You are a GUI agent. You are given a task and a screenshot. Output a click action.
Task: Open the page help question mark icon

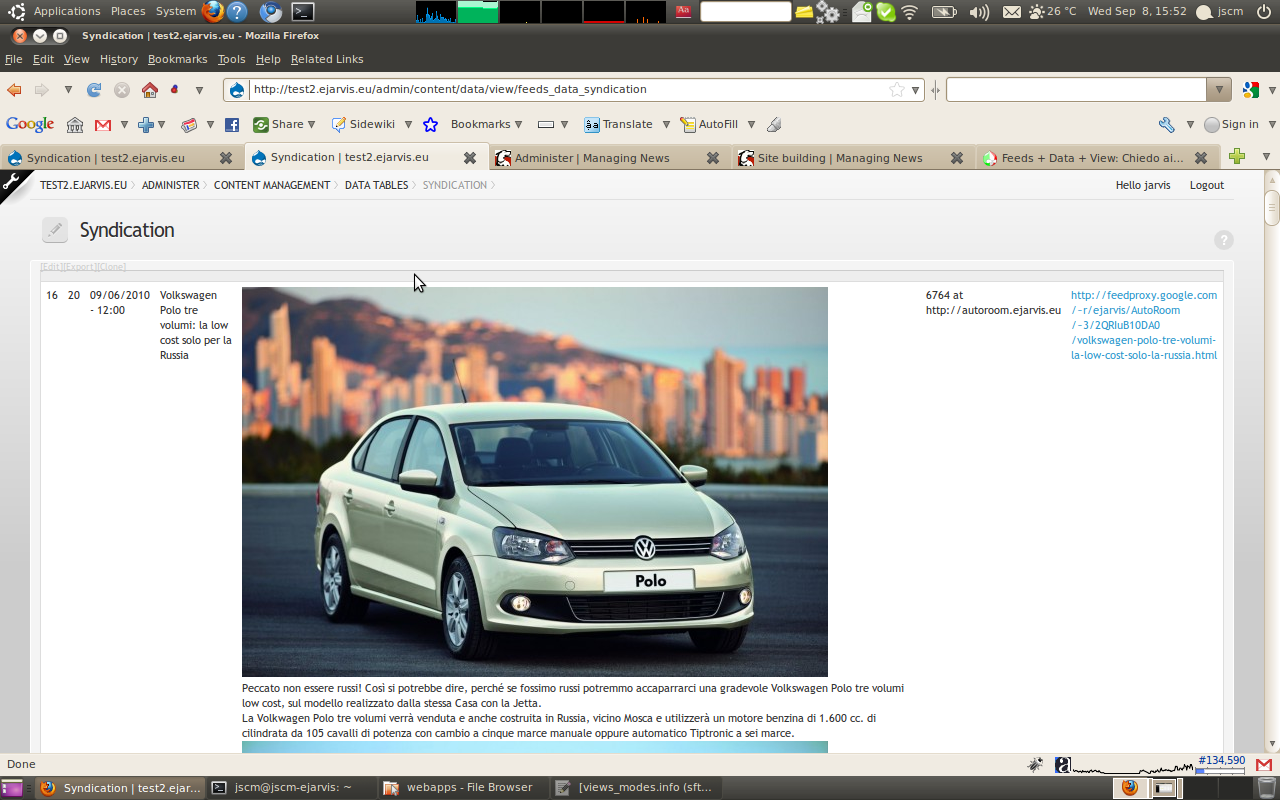click(1224, 240)
